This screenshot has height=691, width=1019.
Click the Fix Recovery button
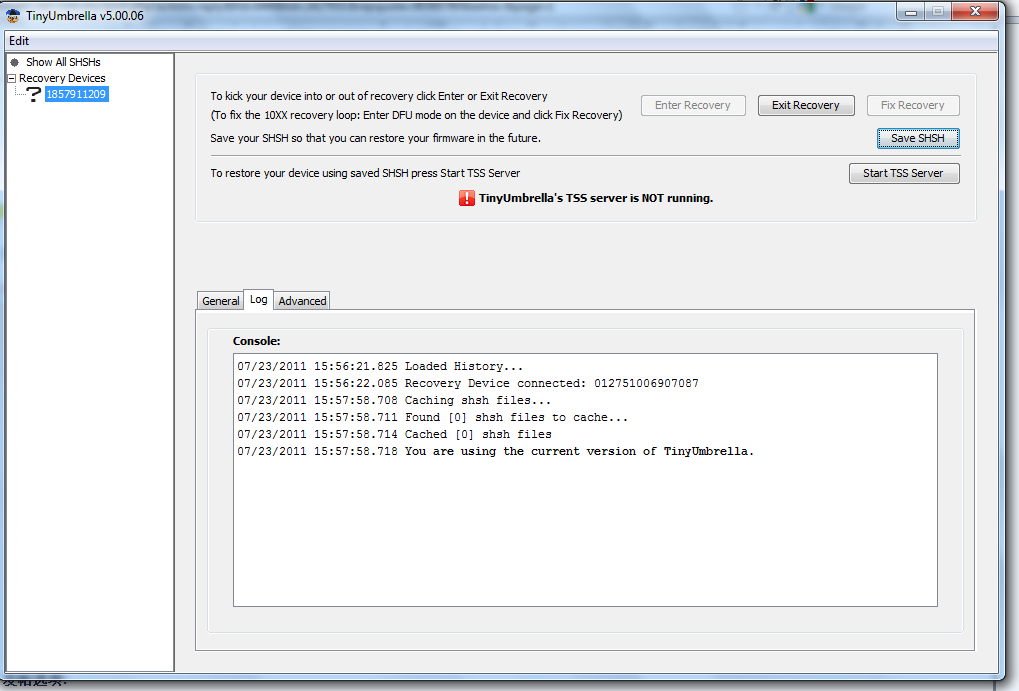[912, 105]
